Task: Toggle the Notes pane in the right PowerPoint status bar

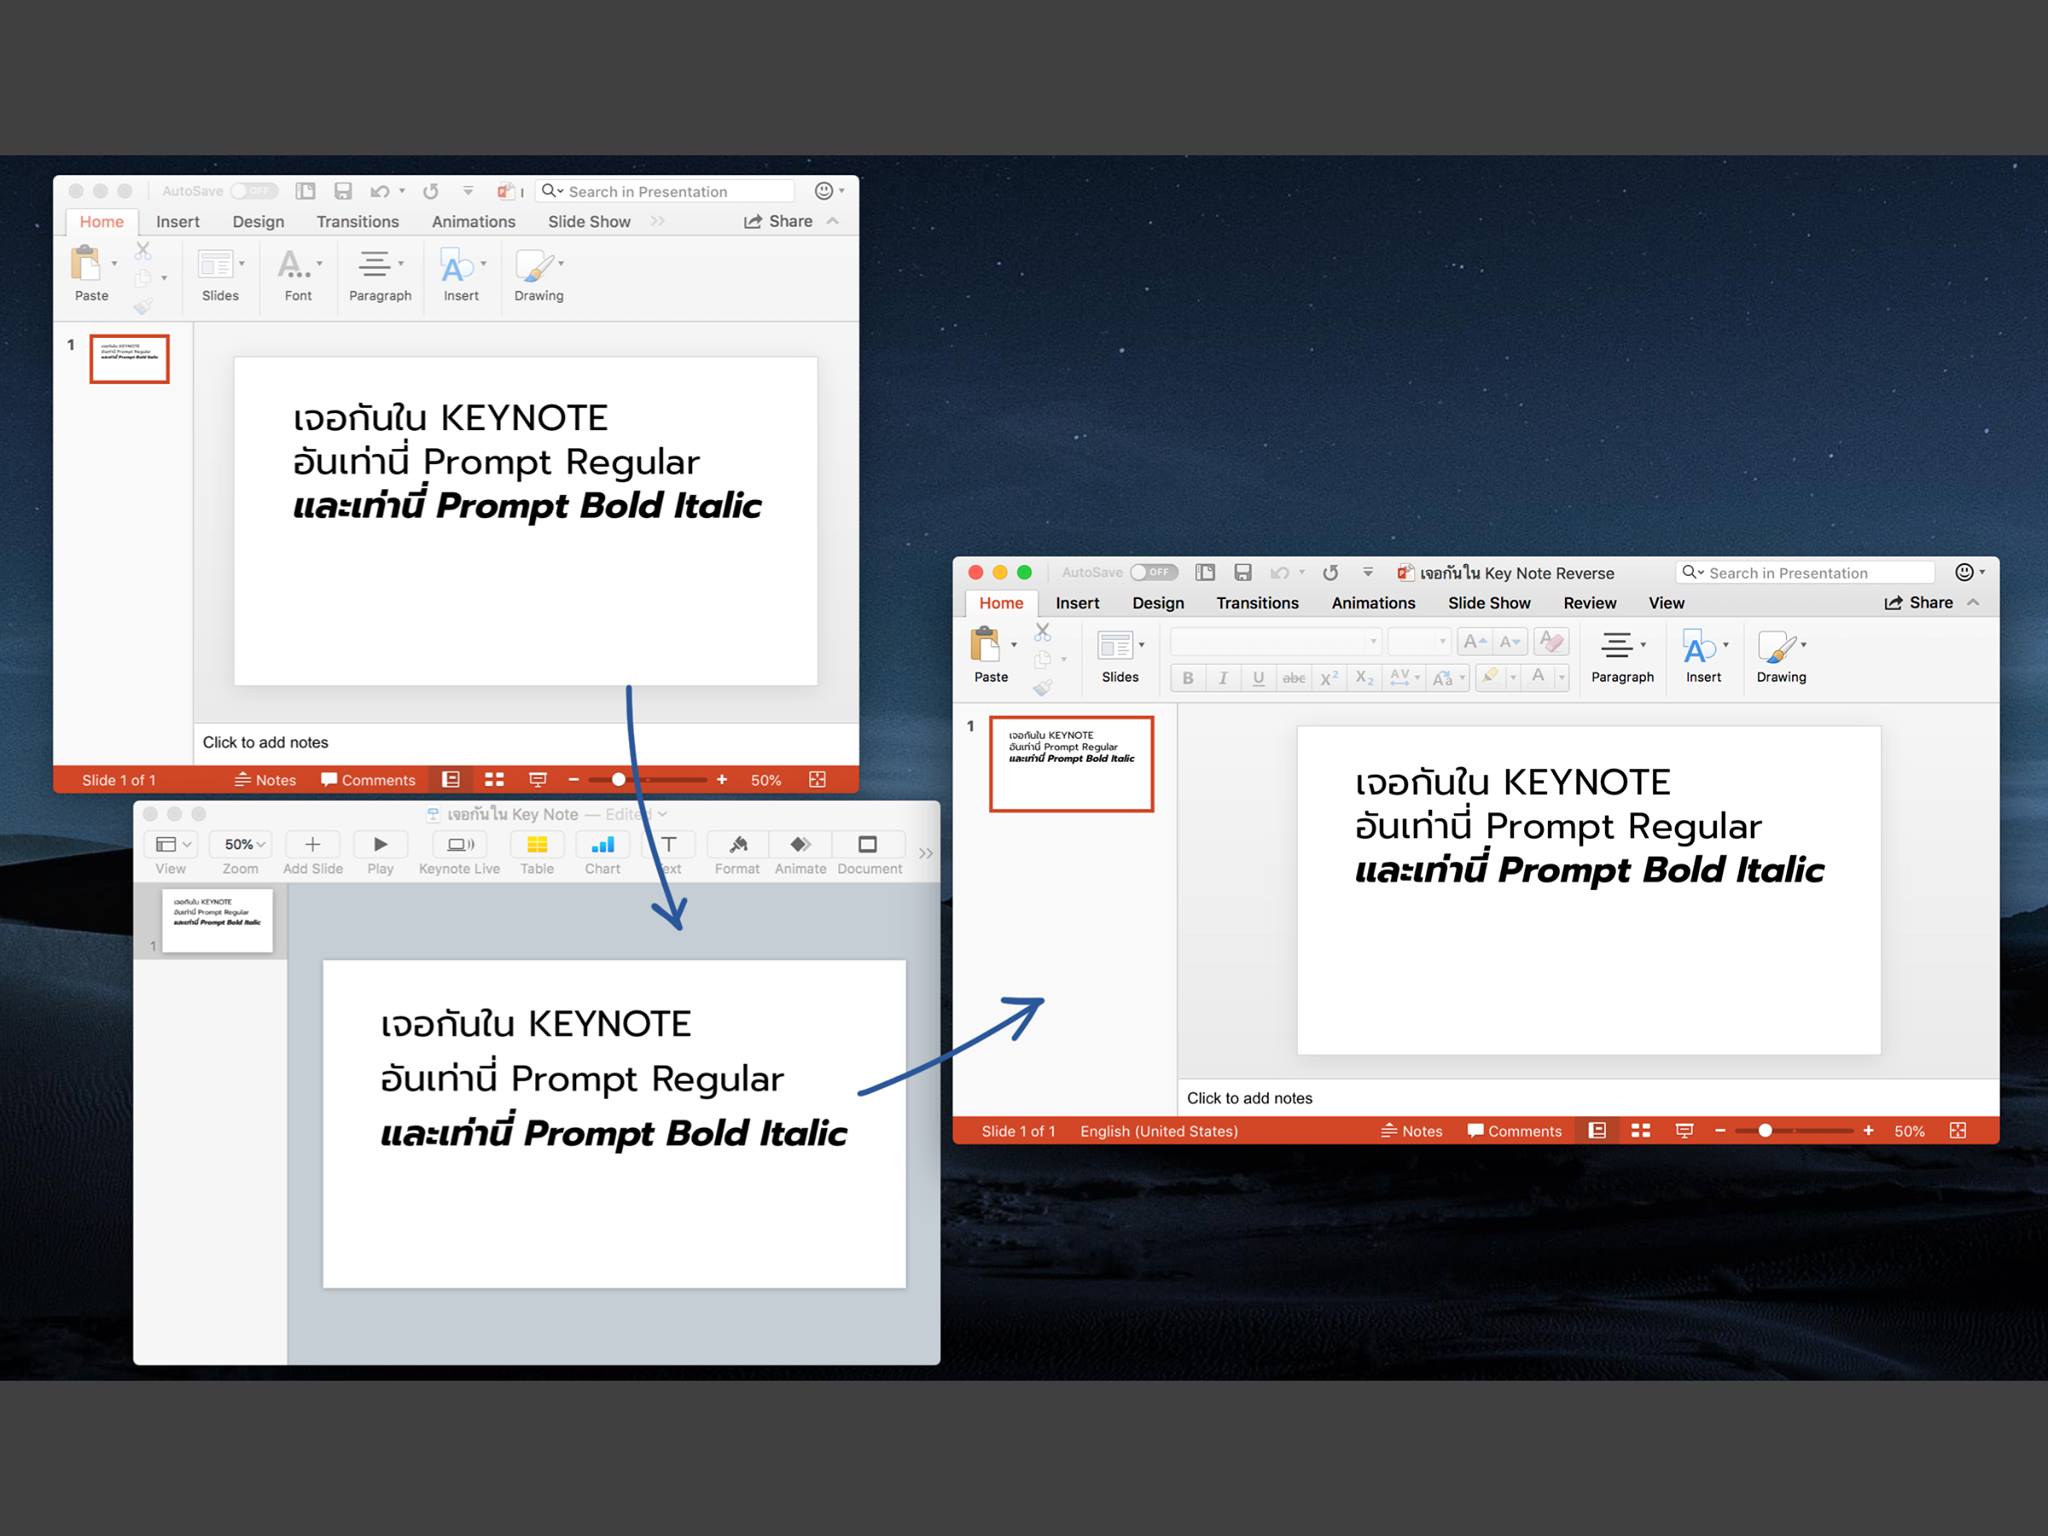Action: coord(1411,1131)
